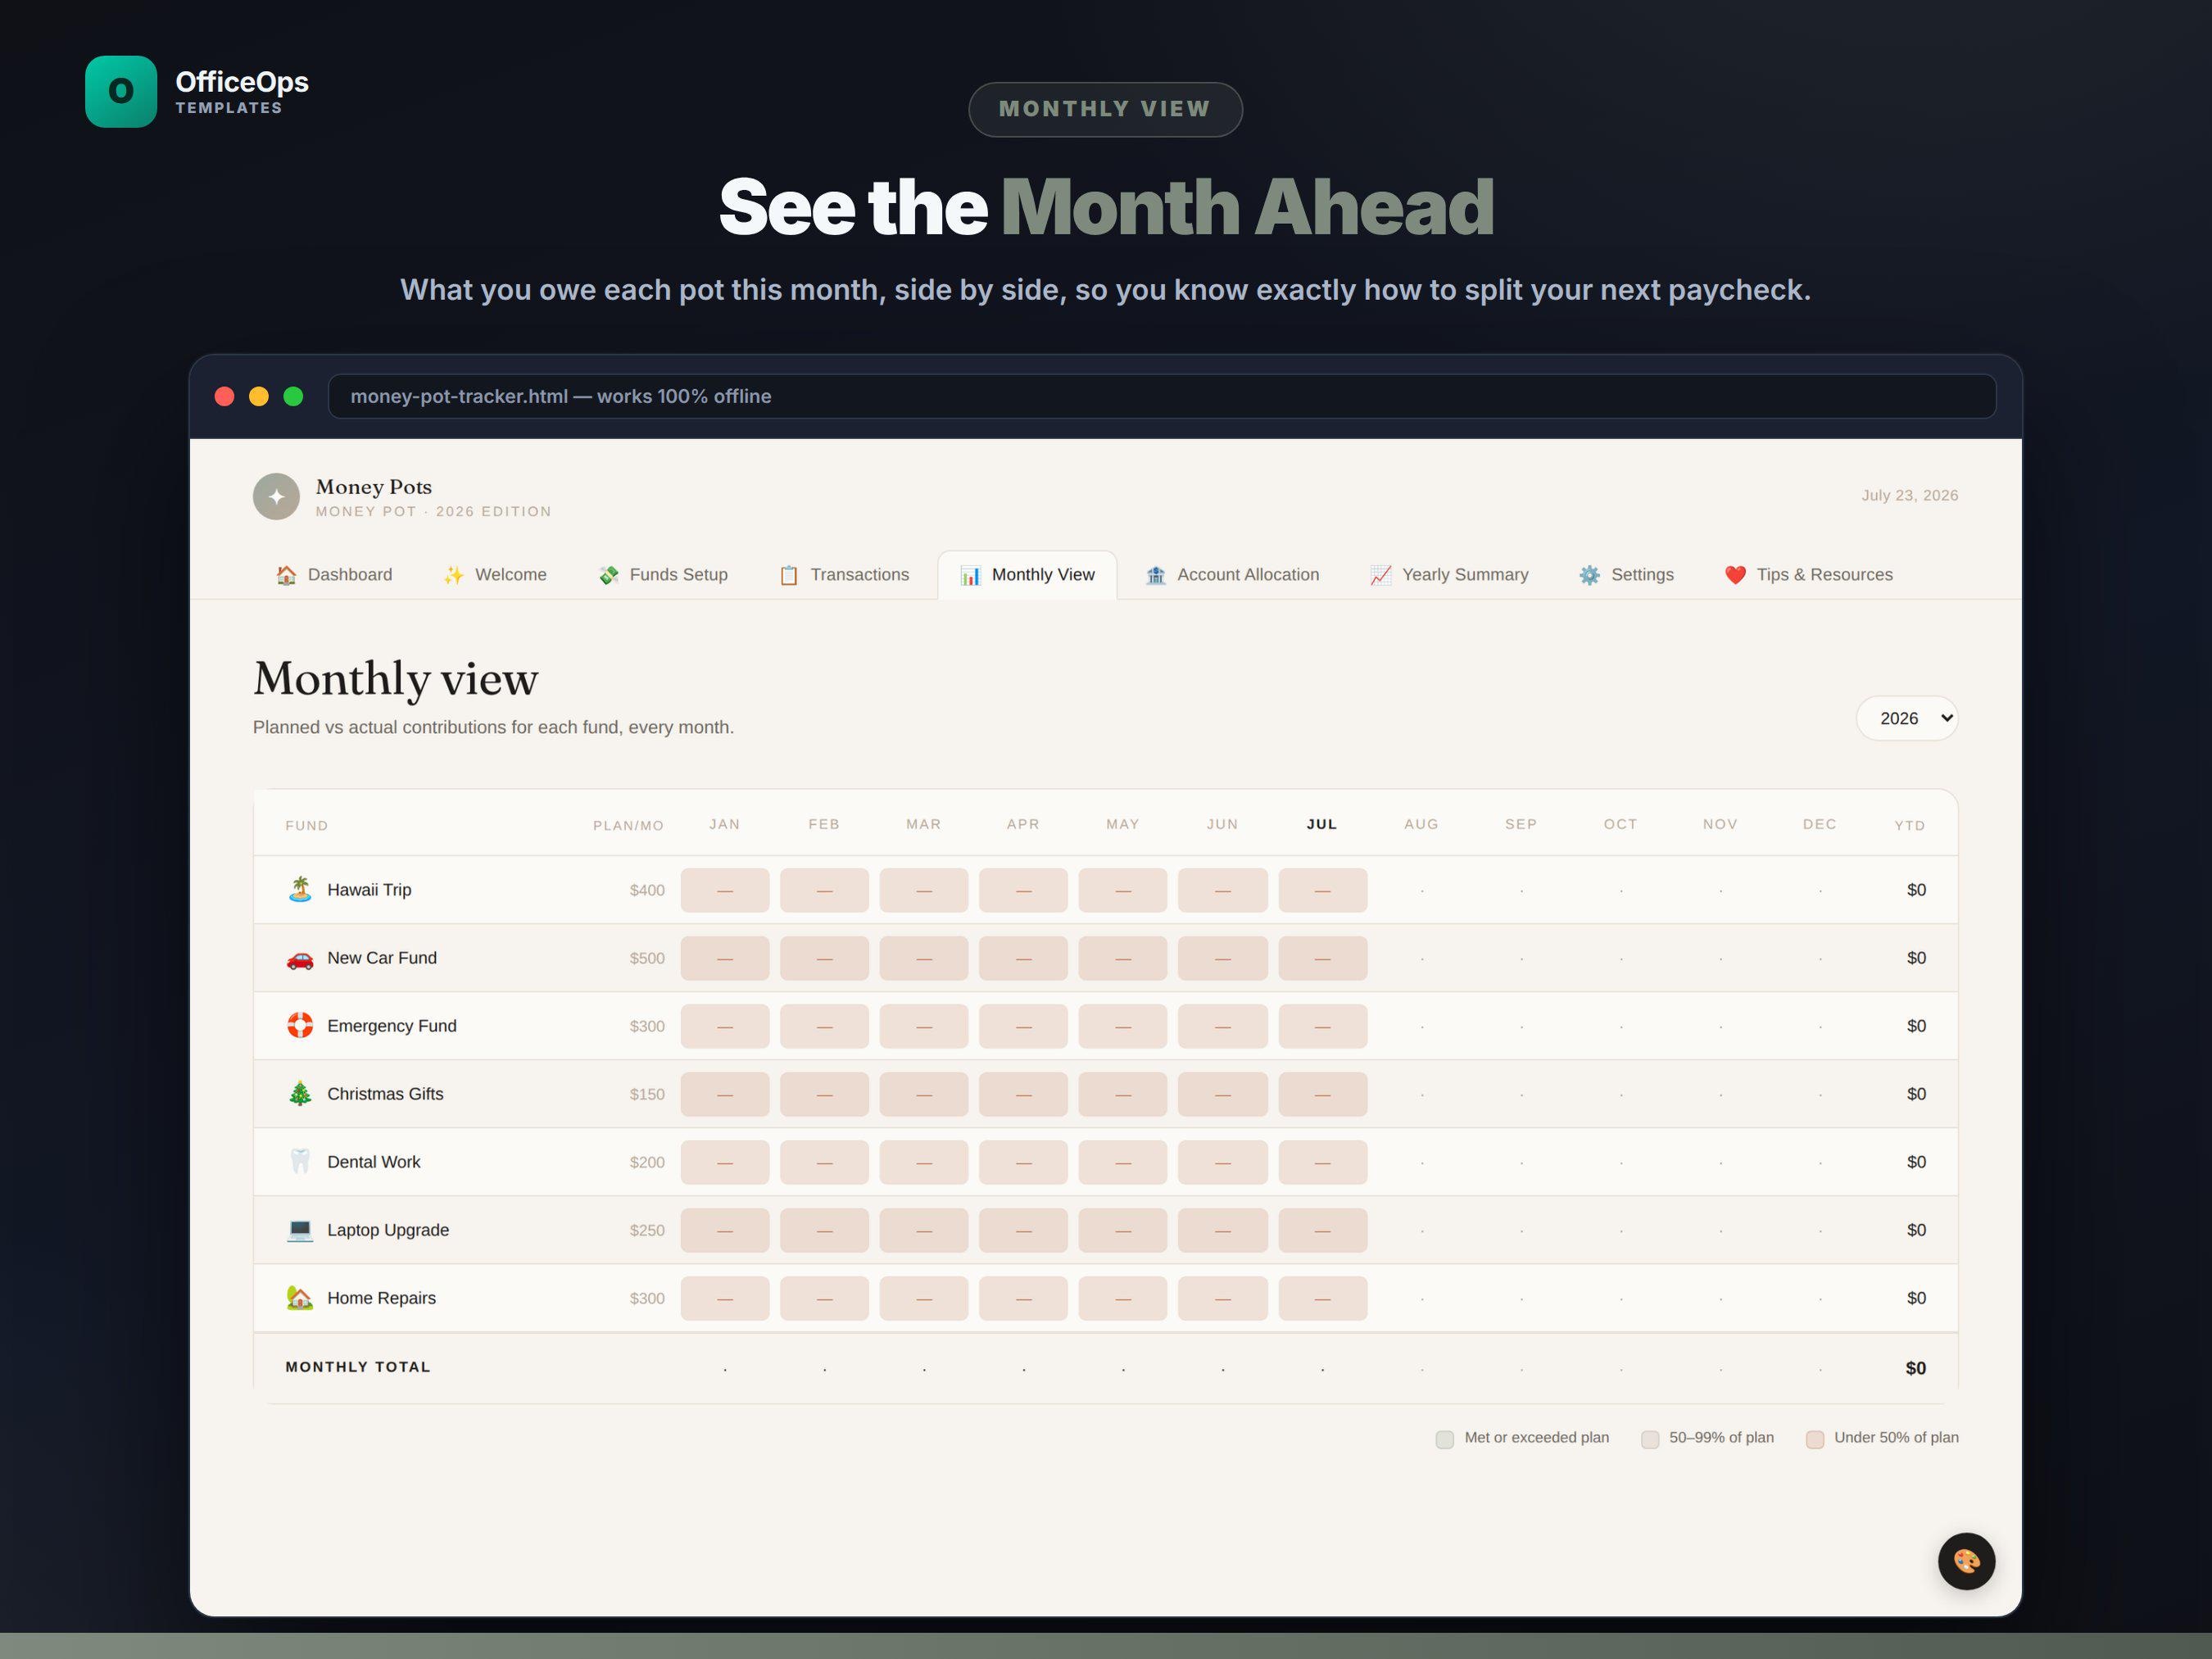2212x1659 pixels.
Task: Click the Christmas Gifts tree icon
Action: 300,1094
